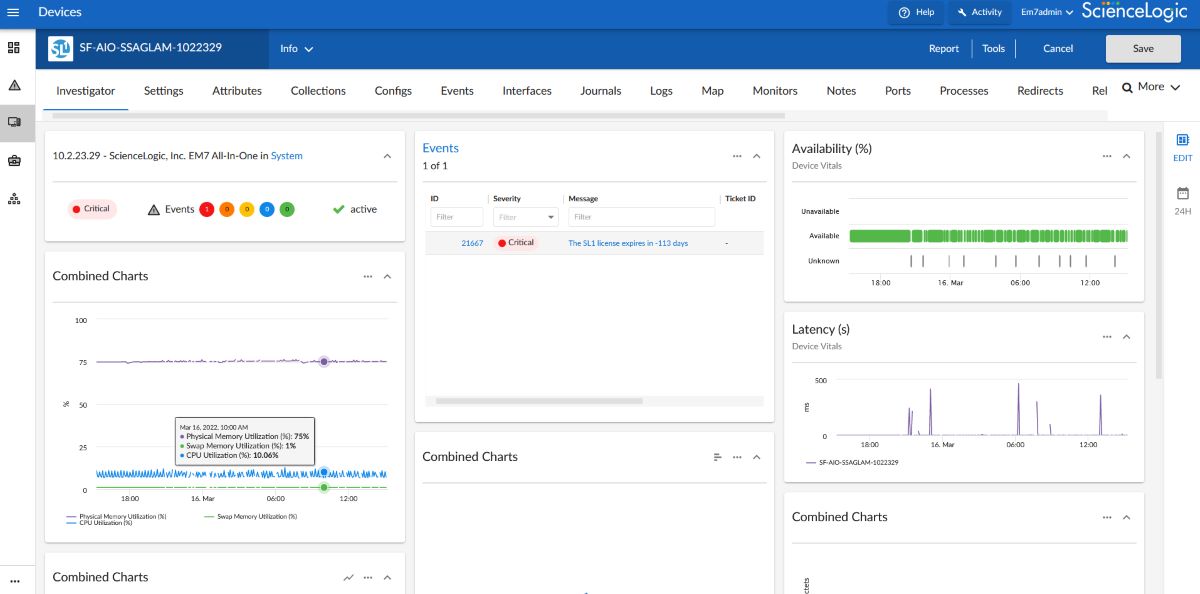Open event 21667 from the Events list

click(471, 242)
